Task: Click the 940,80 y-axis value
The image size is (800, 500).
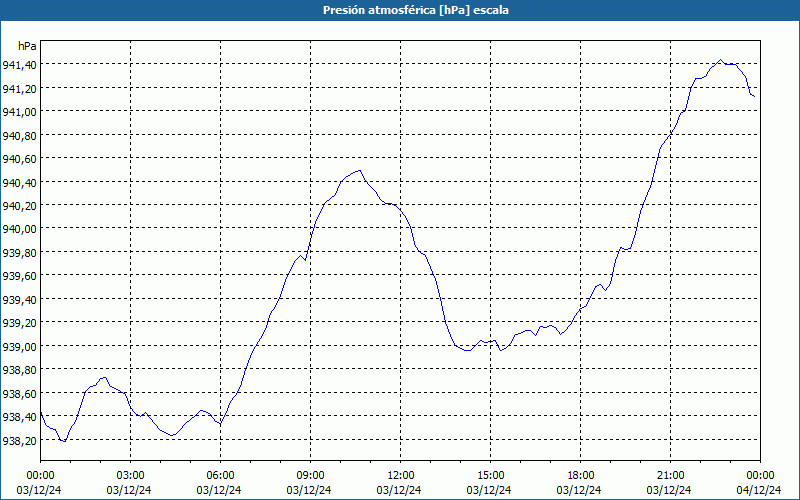Action: coord(19,135)
